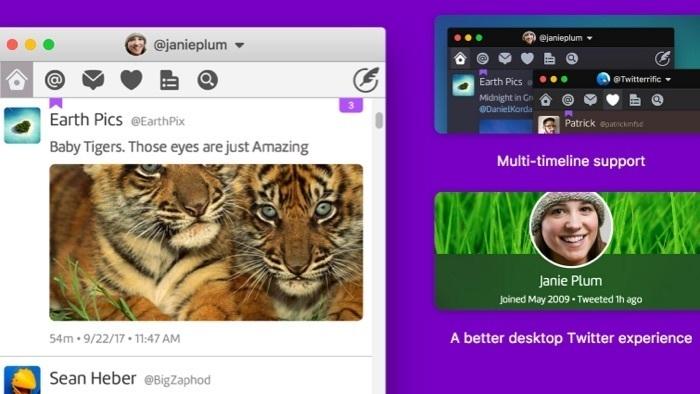The width and height of the screenshot is (700, 394).
Task: Open @EarthPix handle link
Action: (x=158, y=121)
